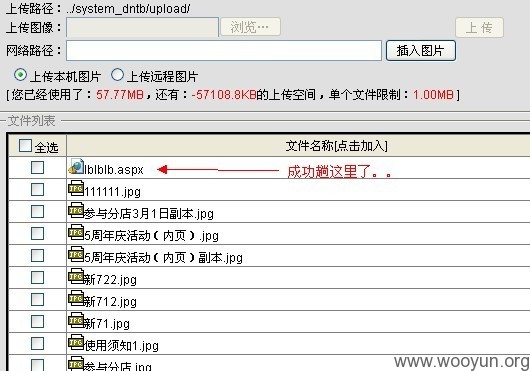Check the box for 5周年庆活动(内页).jpg

click(x=37, y=233)
